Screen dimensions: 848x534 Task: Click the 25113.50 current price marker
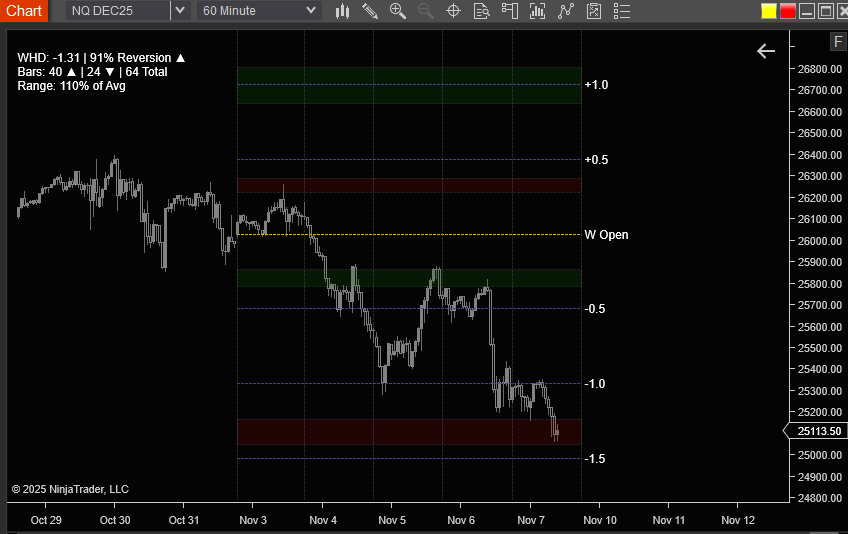point(815,431)
